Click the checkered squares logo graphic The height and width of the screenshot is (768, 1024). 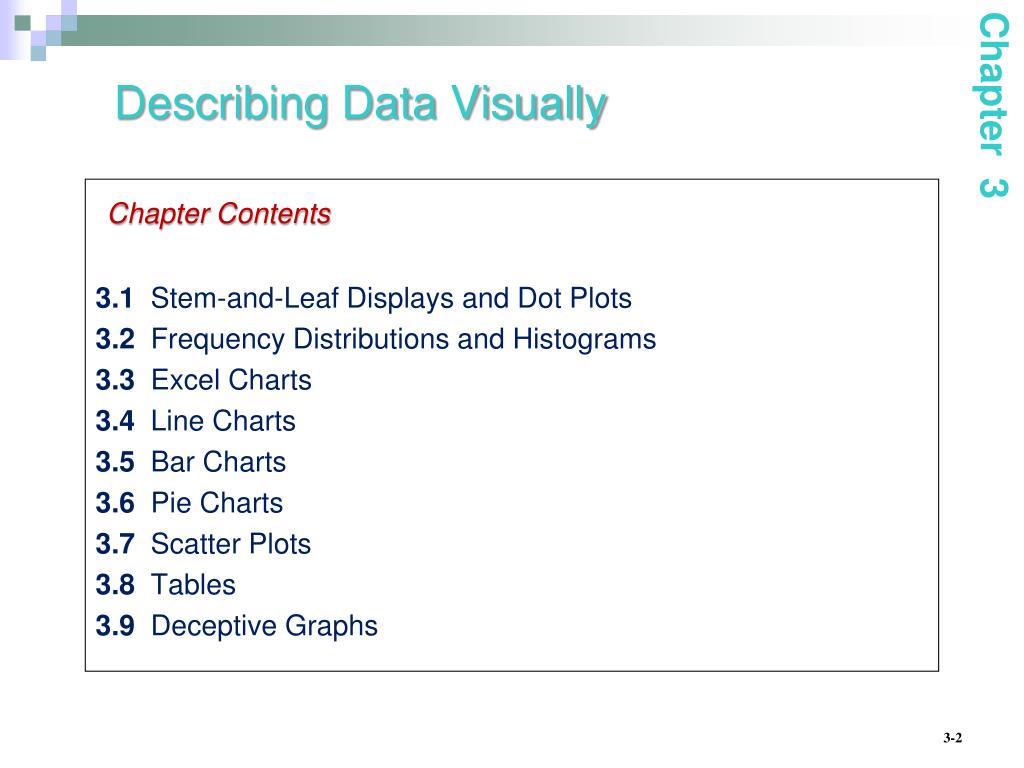[x=38, y=29]
